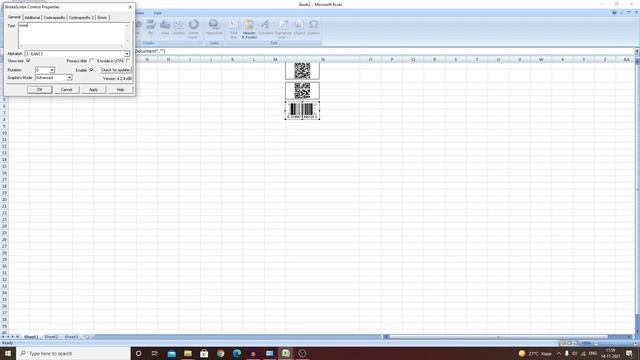The width and height of the screenshot is (640, 360).
Task: Click in the Text input box
Action: [73, 35]
